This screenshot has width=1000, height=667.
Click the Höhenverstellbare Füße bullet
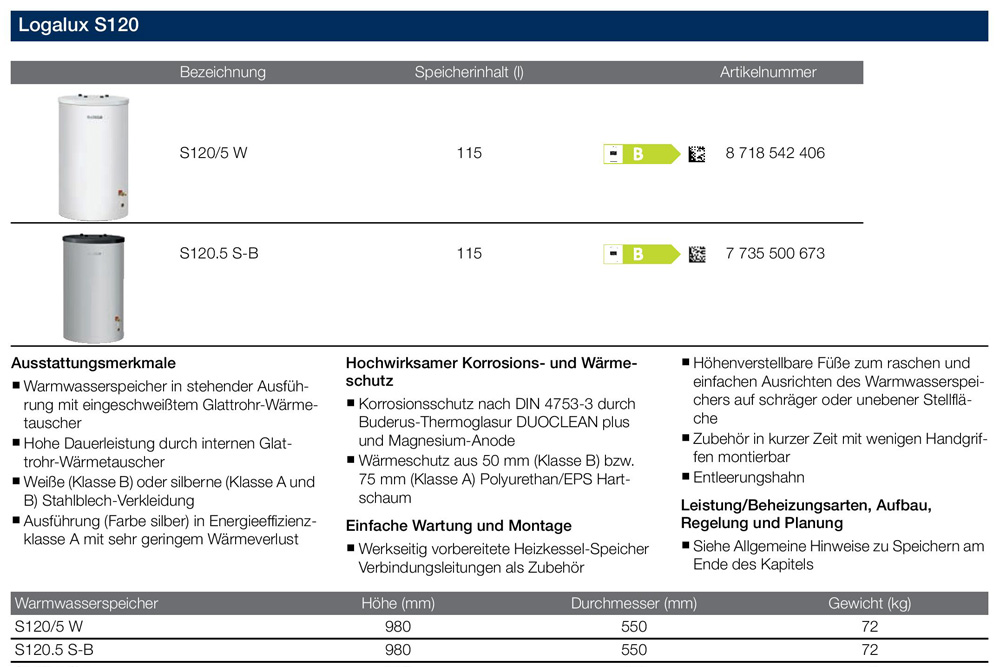(x=832, y=391)
